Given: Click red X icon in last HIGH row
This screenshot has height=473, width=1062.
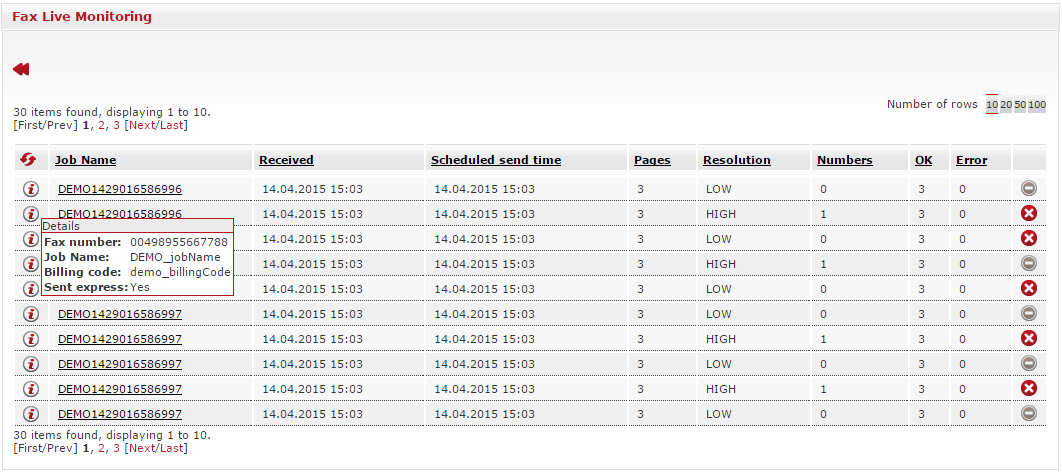Looking at the screenshot, I should [1028, 388].
